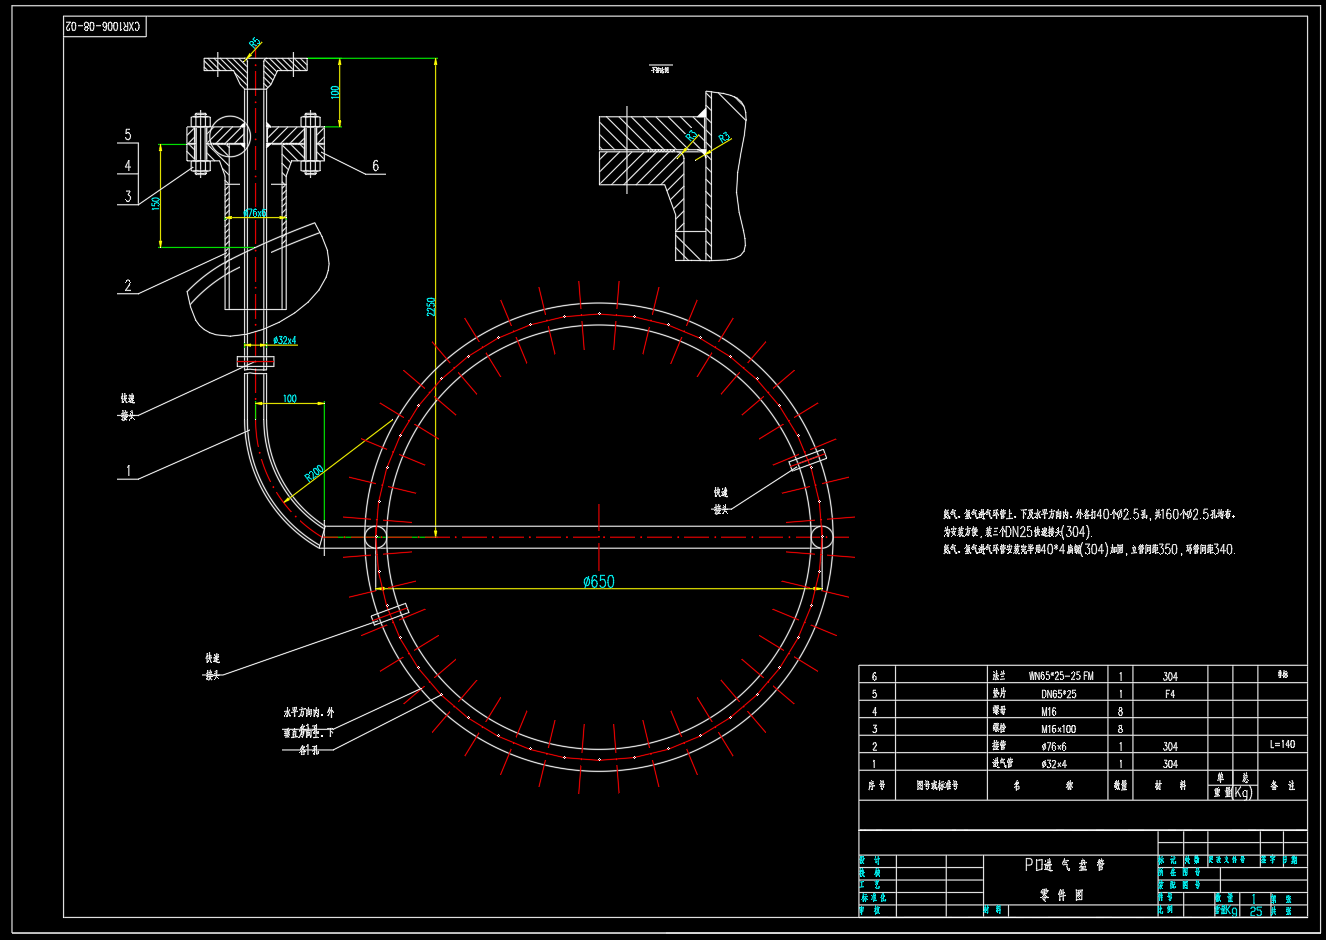Select part callout number 2 leader label

[x=128, y=286]
